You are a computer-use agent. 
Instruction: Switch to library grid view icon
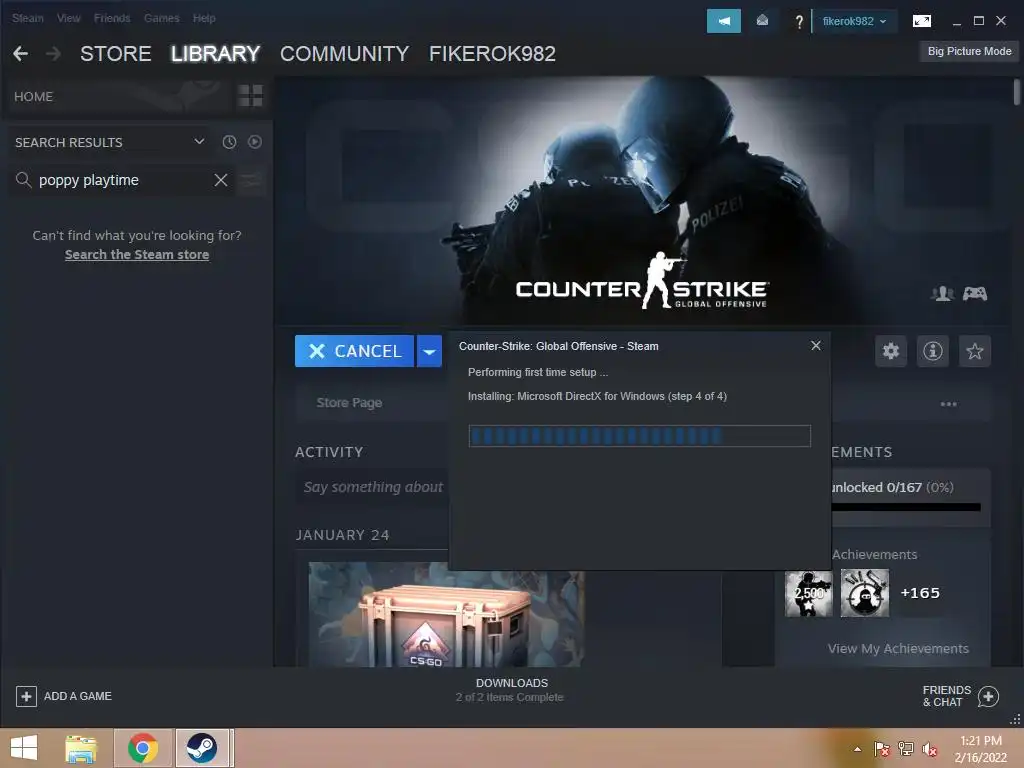(x=250, y=96)
